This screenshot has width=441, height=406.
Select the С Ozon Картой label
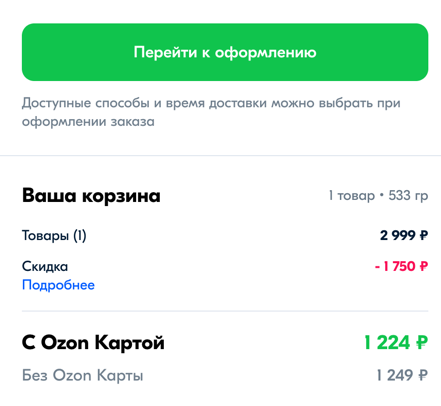(93, 343)
